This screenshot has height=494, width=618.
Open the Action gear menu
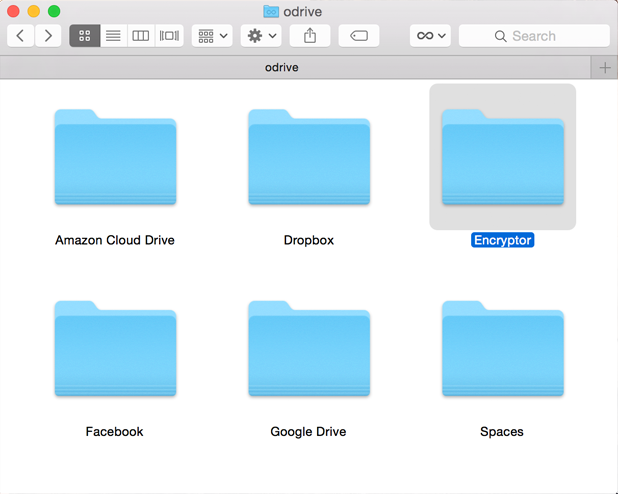click(261, 36)
